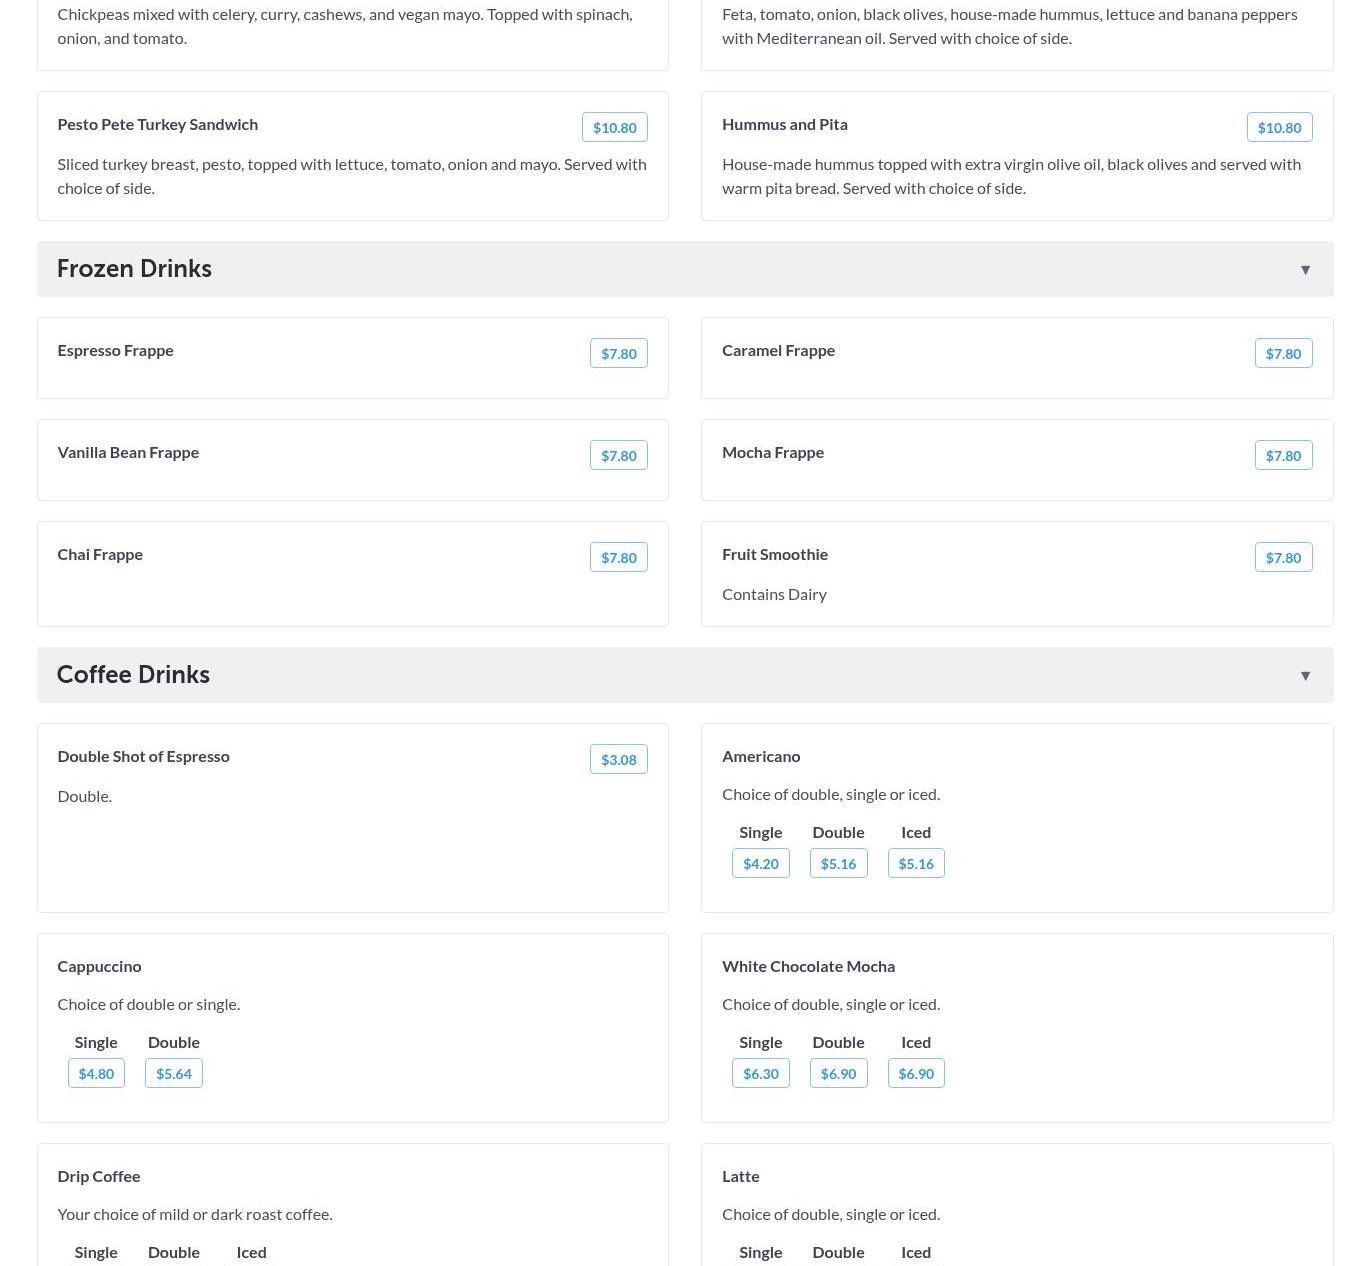Screen dimensions: 1370x1266
Task: Add Espresso Frappe for $7.80
Action: [x=618, y=354]
